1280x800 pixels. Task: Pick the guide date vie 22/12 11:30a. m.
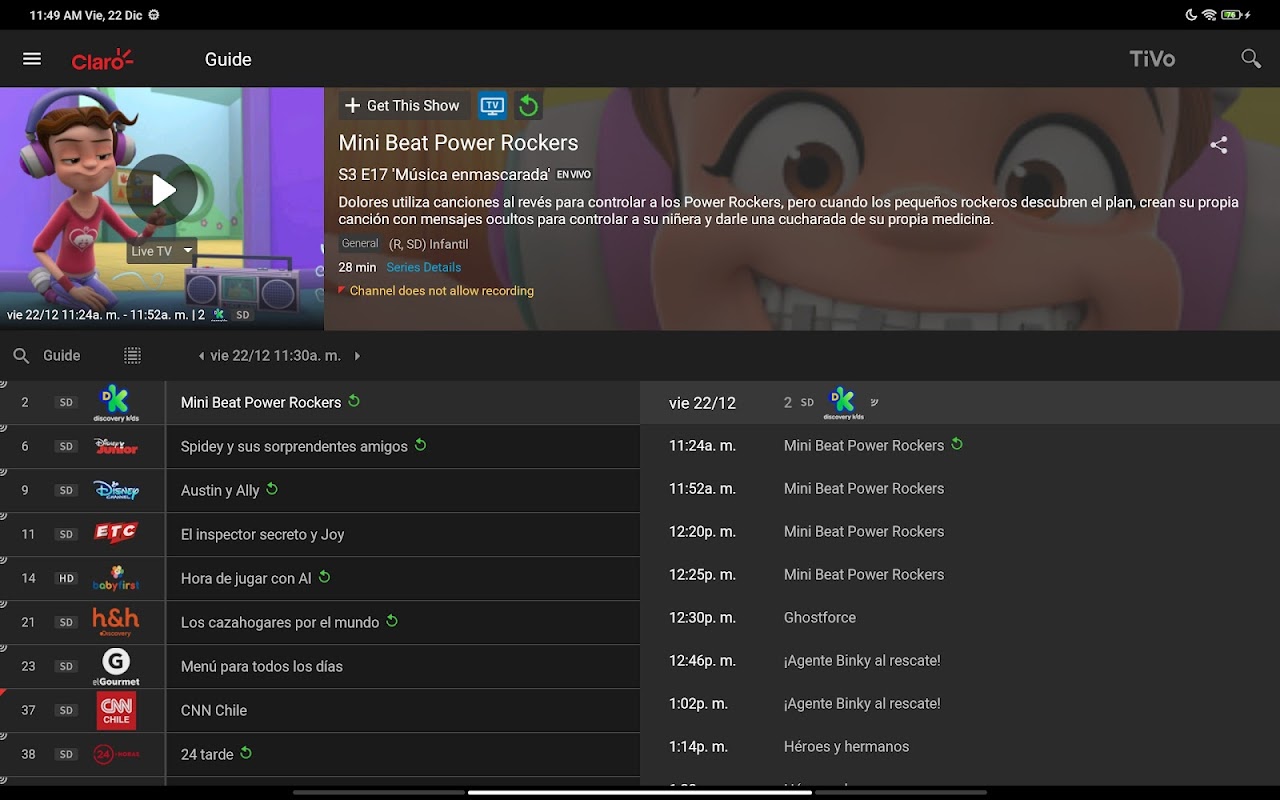tap(276, 356)
